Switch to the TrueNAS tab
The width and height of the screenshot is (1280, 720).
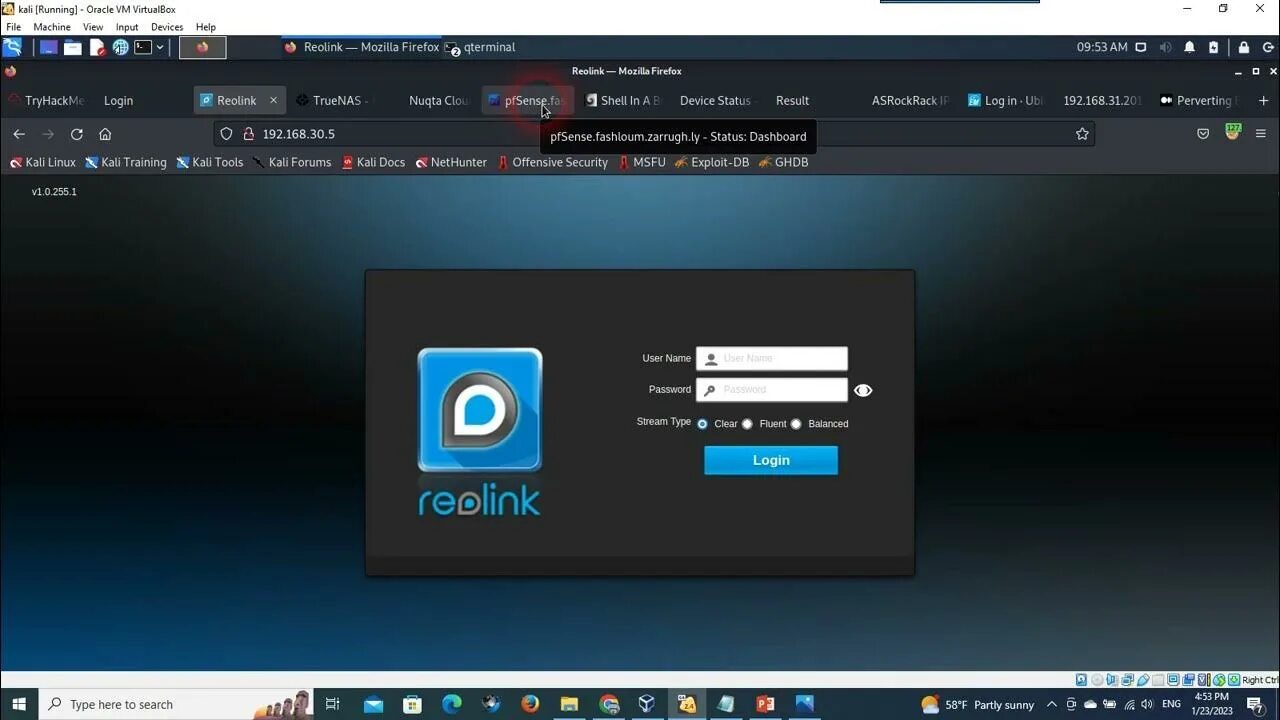pyautogui.click(x=334, y=100)
